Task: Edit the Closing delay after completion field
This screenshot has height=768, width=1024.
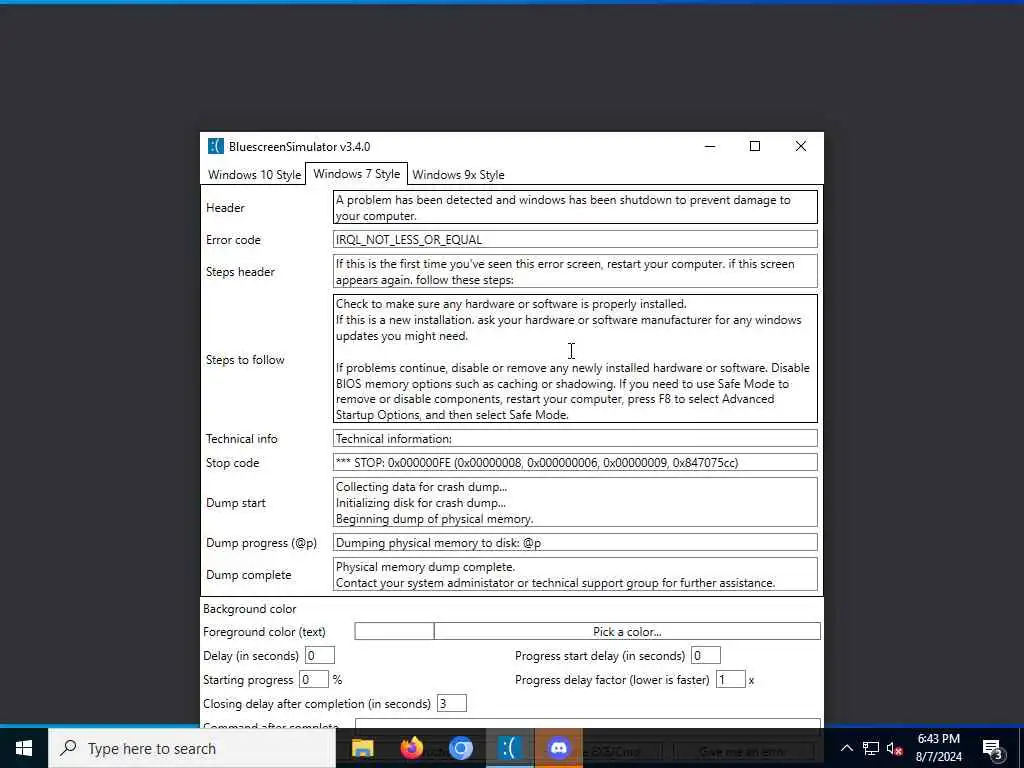Action: pyautogui.click(x=451, y=704)
